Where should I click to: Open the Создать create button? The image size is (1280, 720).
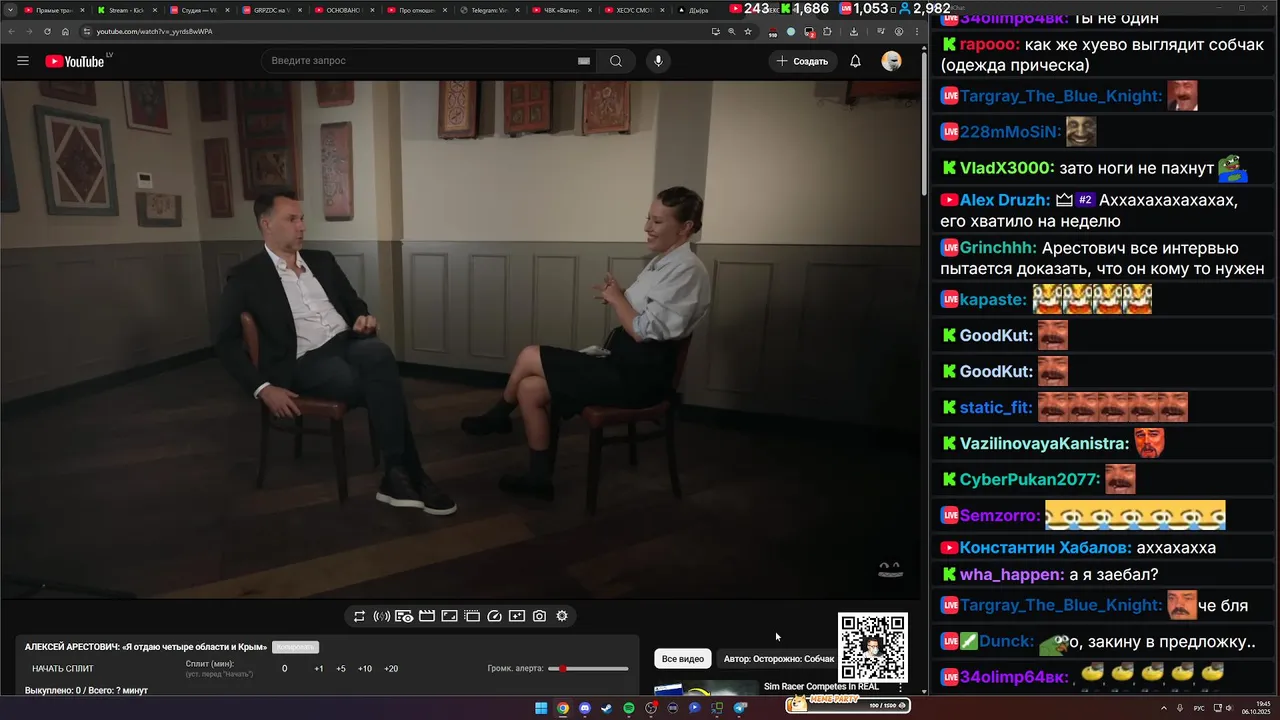pos(802,61)
